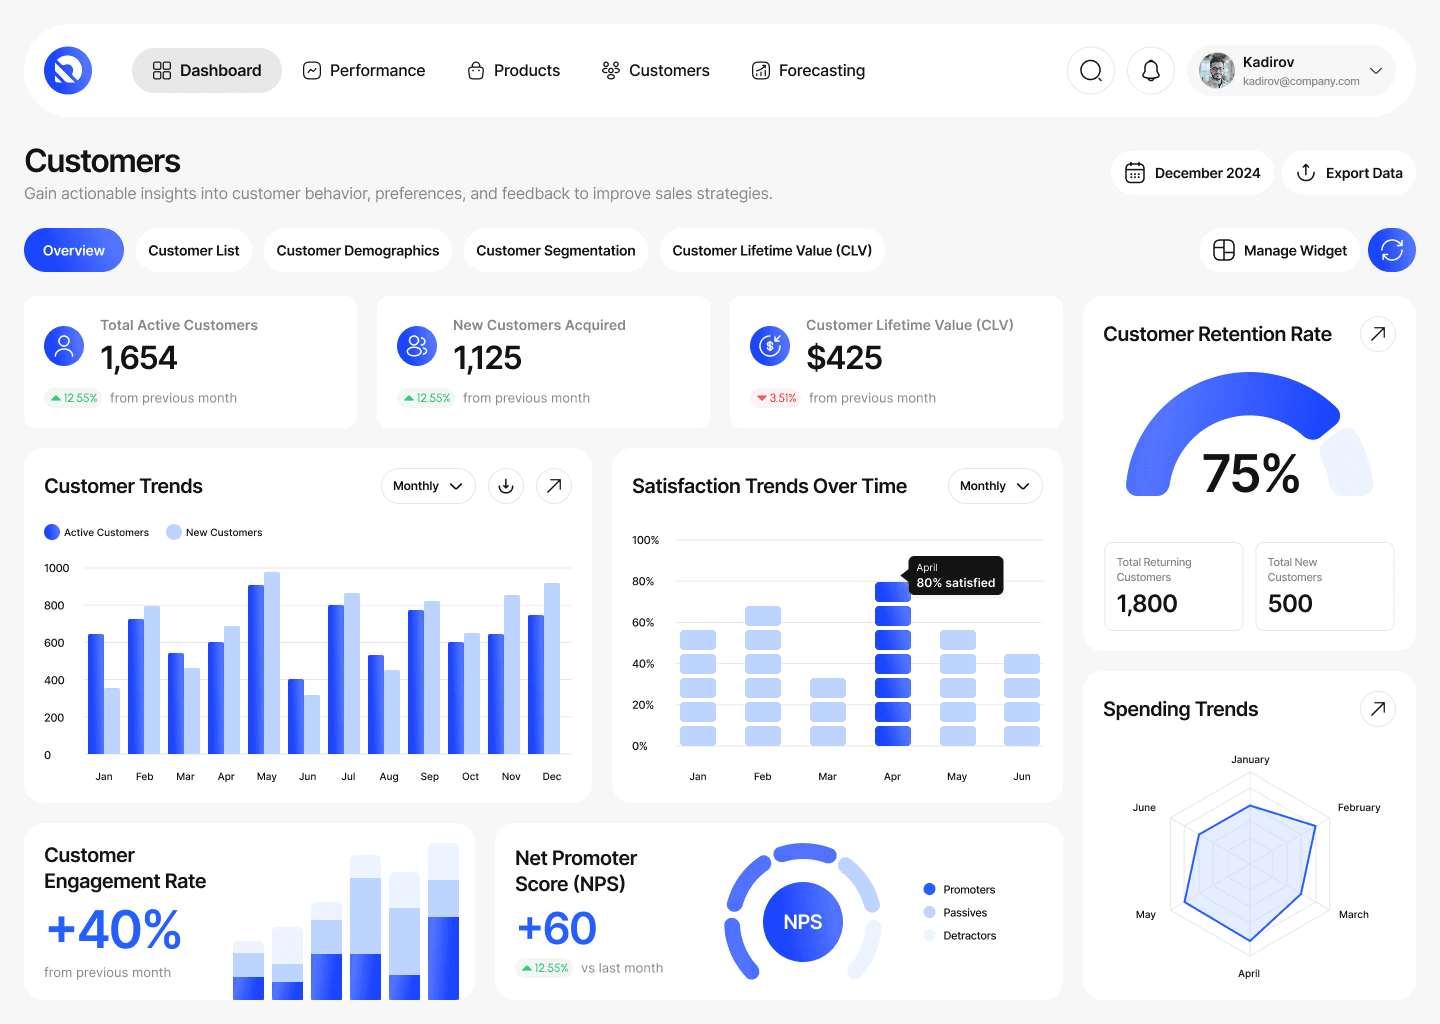1440x1024 pixels.
Task: Switch to the Customer Demographics tab
Action: [x=357, y=250]
